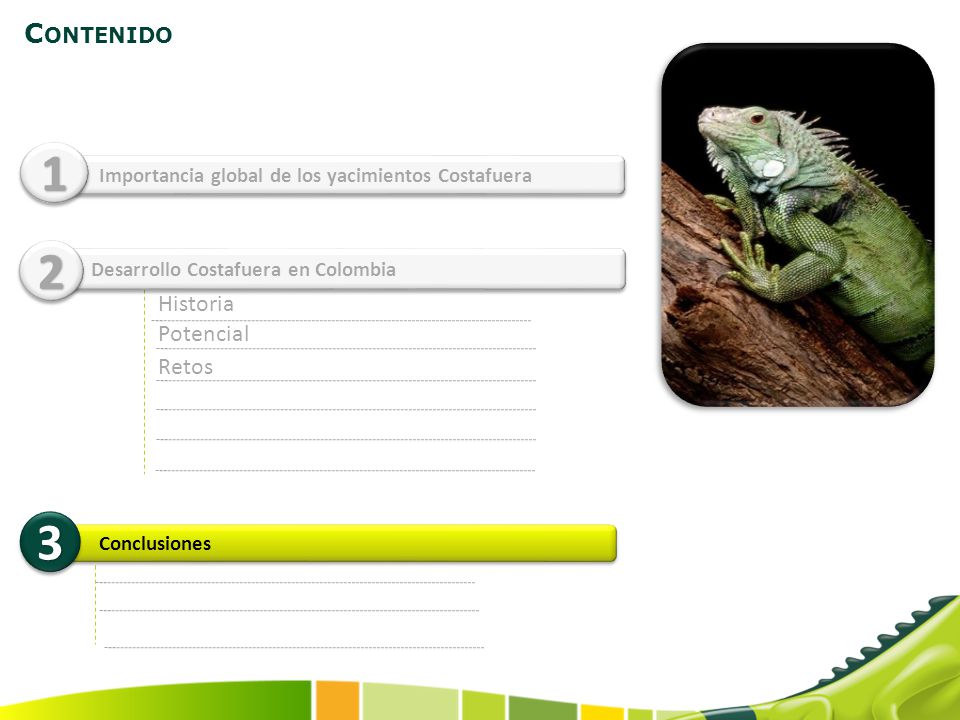The width and height of the screenshot is (960, 720).
Task: Click the Potencial sub-item
Action: coord(203,334)
